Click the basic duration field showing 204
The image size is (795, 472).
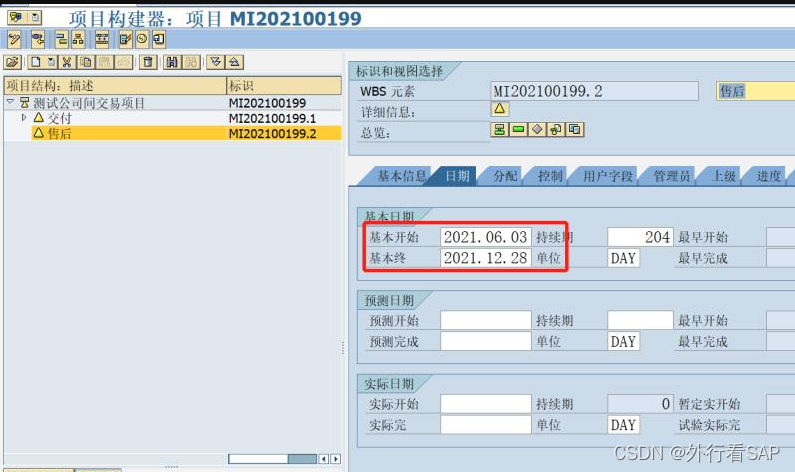tap(640, 237)
